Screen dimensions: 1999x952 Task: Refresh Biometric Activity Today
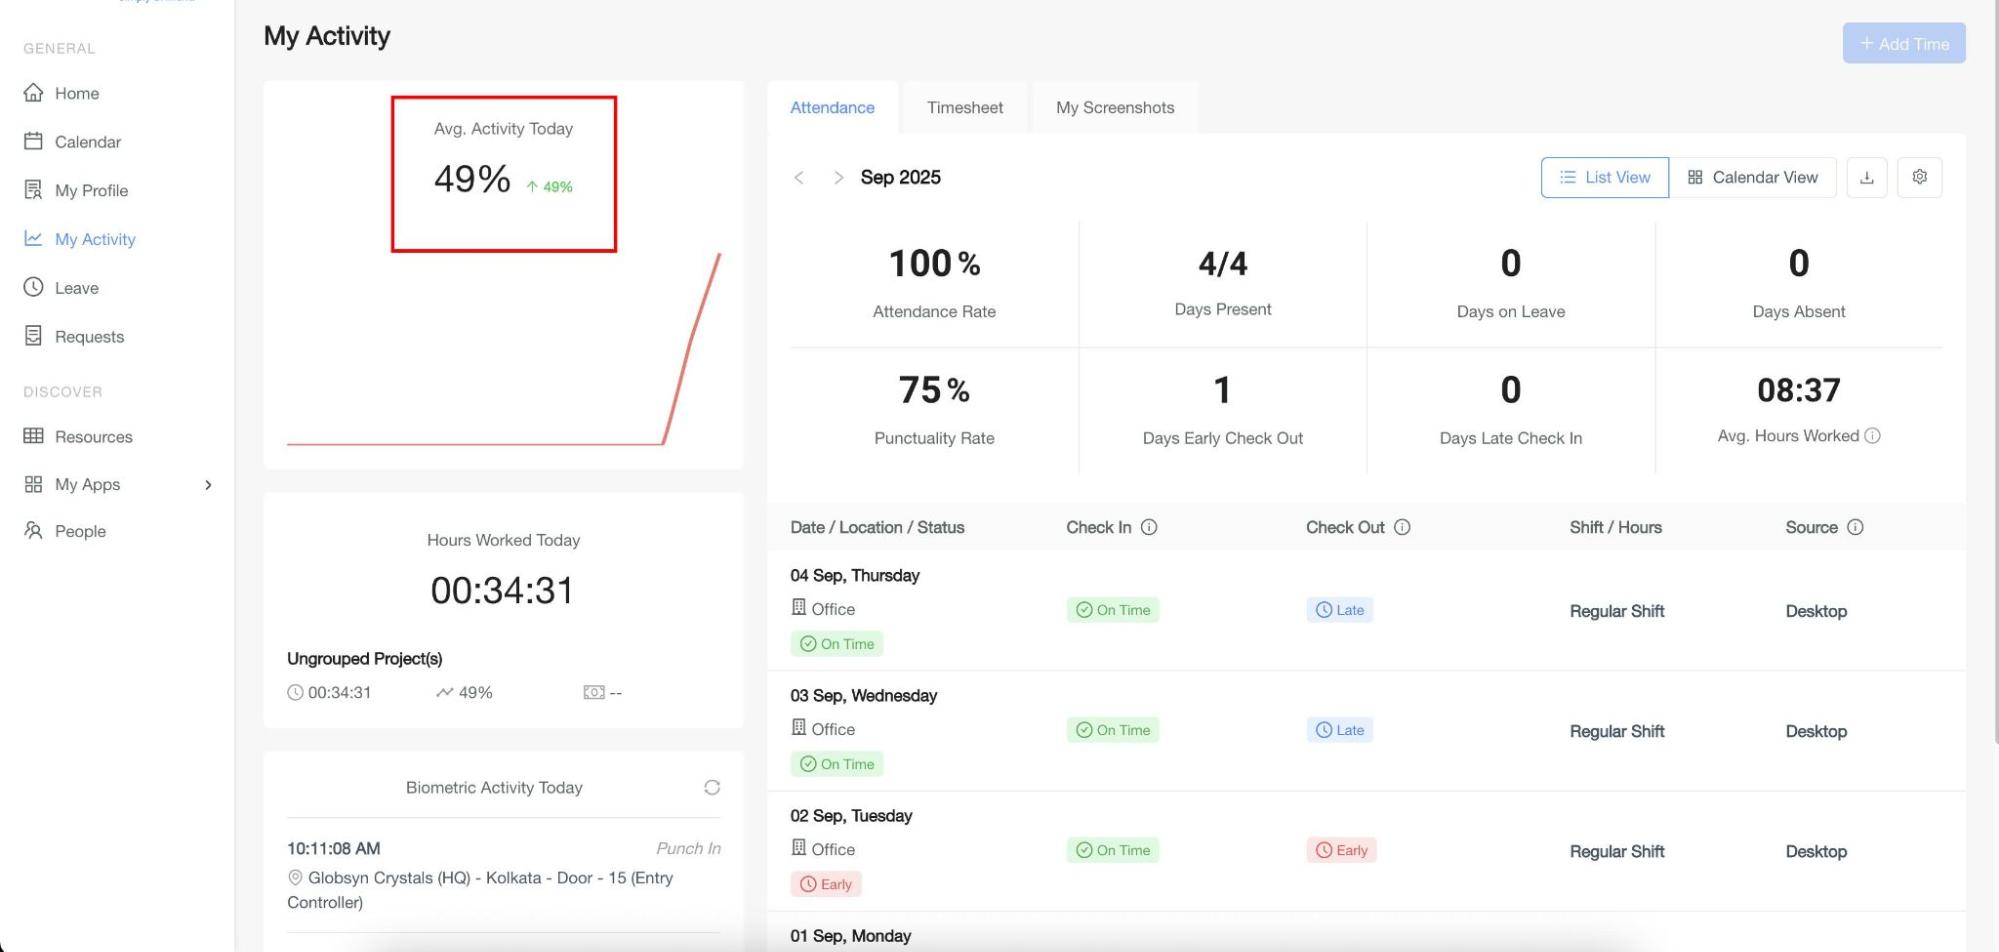pos(712,788)
